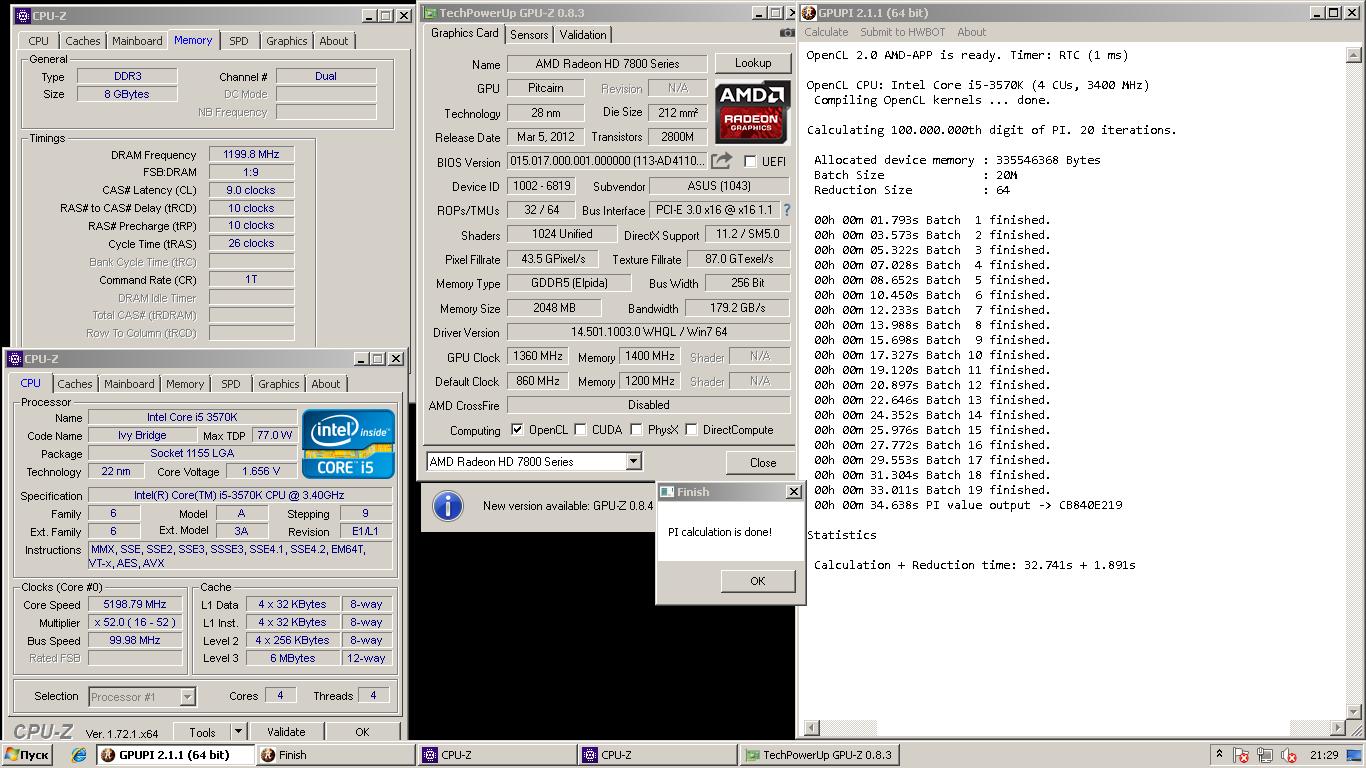Select the Graphics Card tab in GPU-Z

tap(465, 33)
